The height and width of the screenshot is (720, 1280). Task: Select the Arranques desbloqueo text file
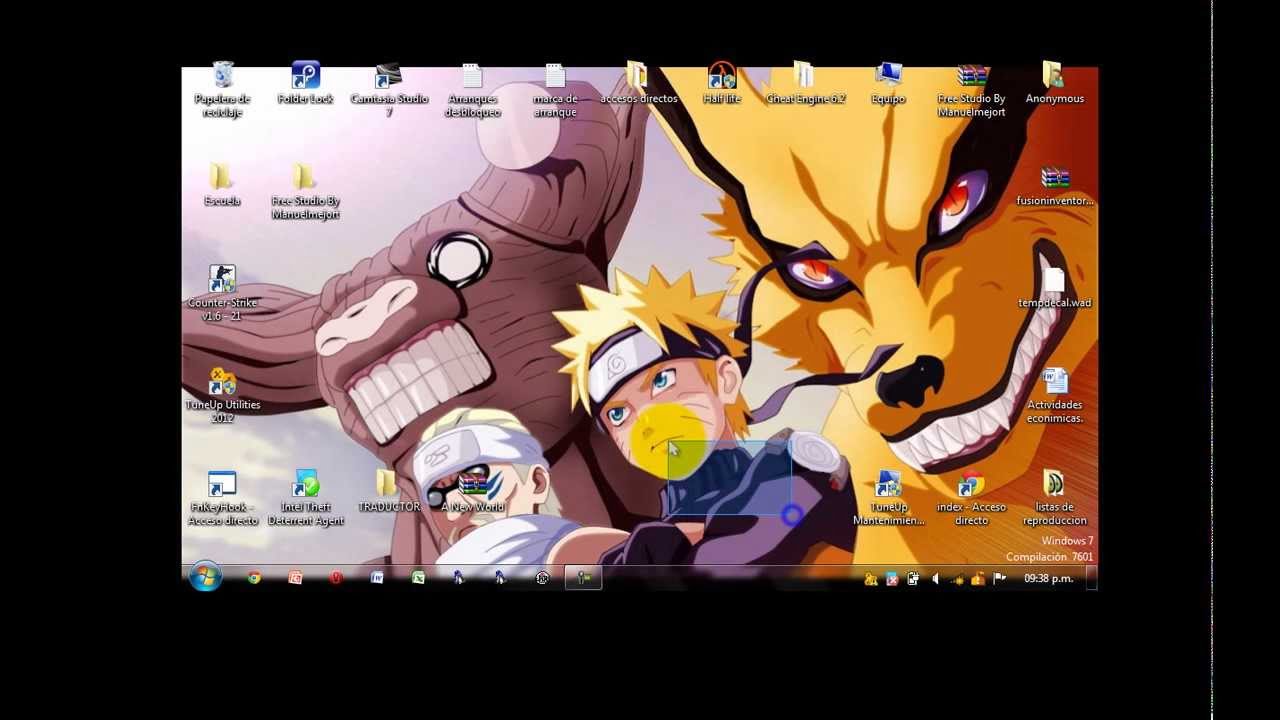(473, 89)
